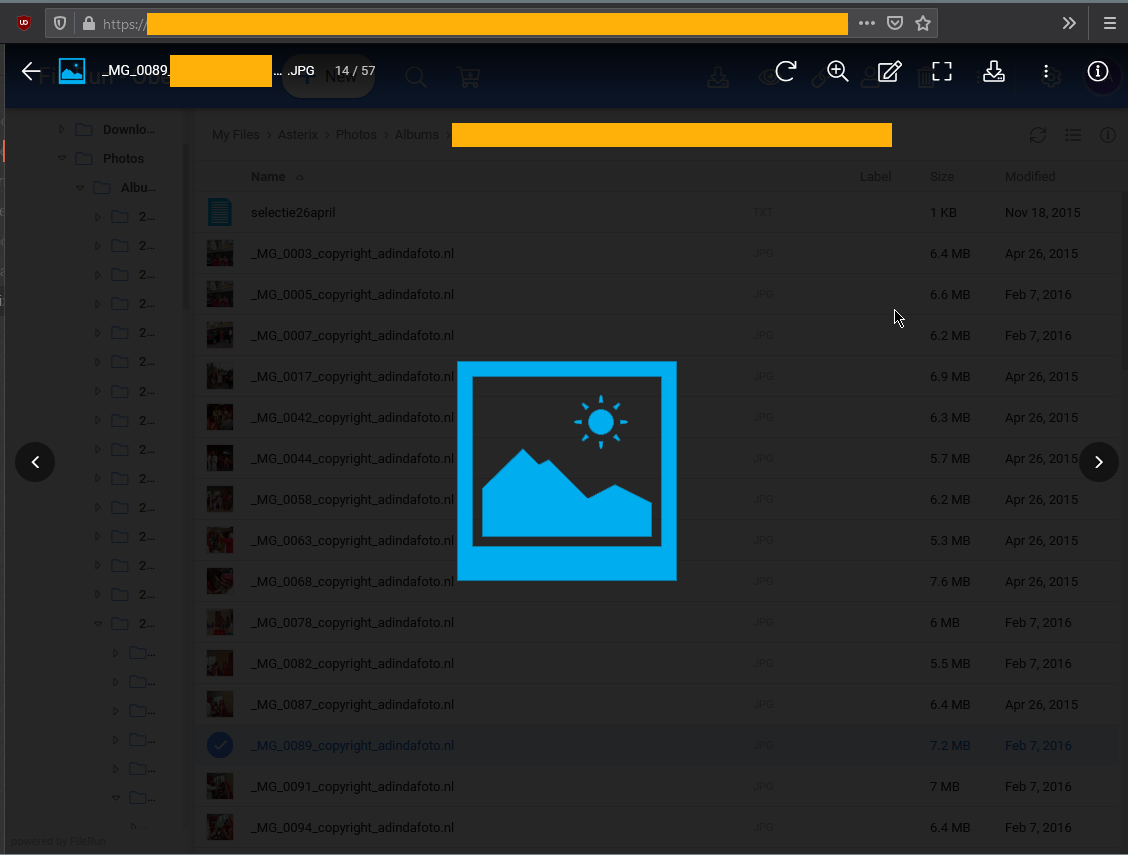The image size is (1128, 855).
Task: Click the Label column header
Action: pos(875,177)
